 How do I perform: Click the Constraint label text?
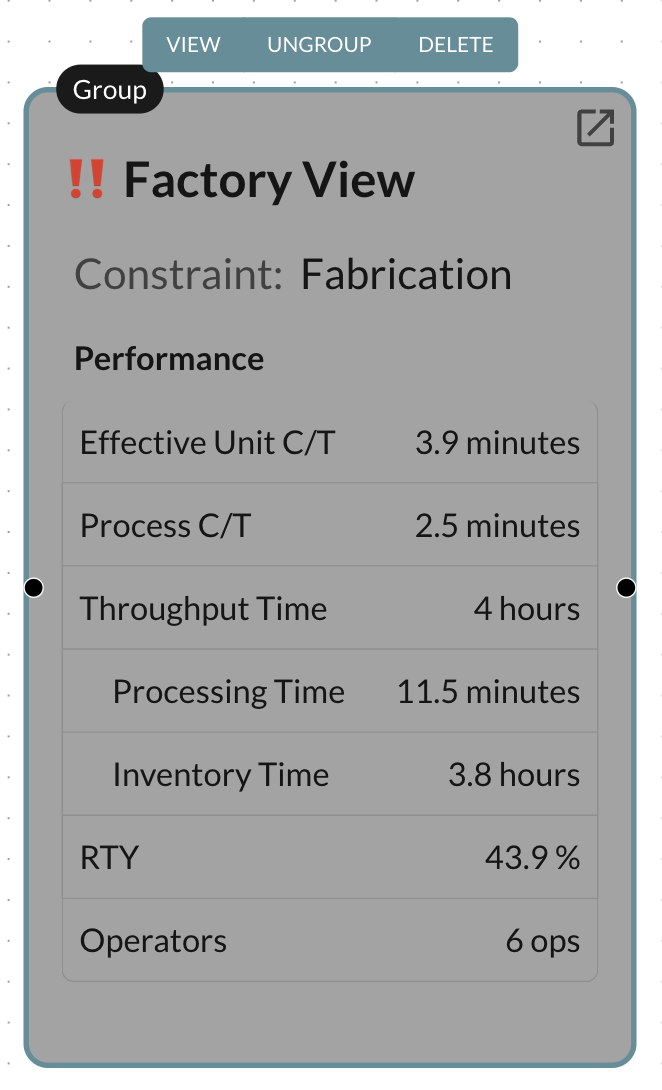pos(179,274)
